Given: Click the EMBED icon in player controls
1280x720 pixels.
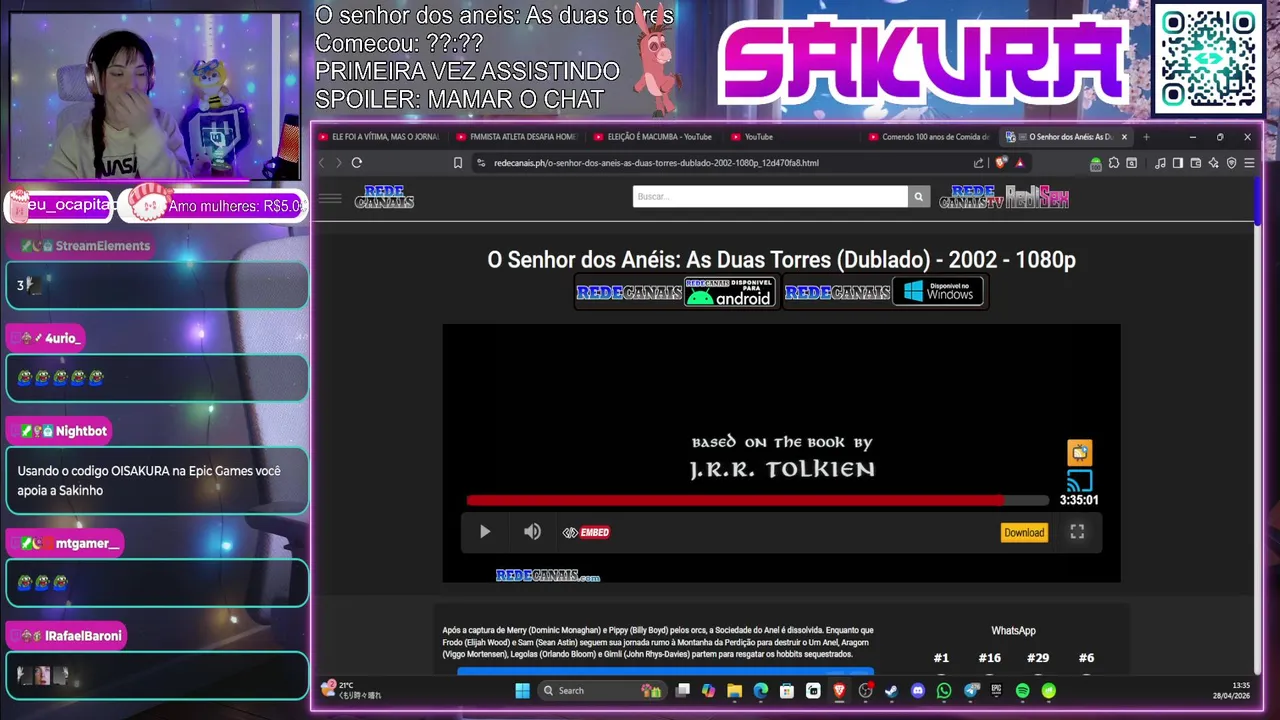Looking at the screenshot, I should (x=586, y=532).
